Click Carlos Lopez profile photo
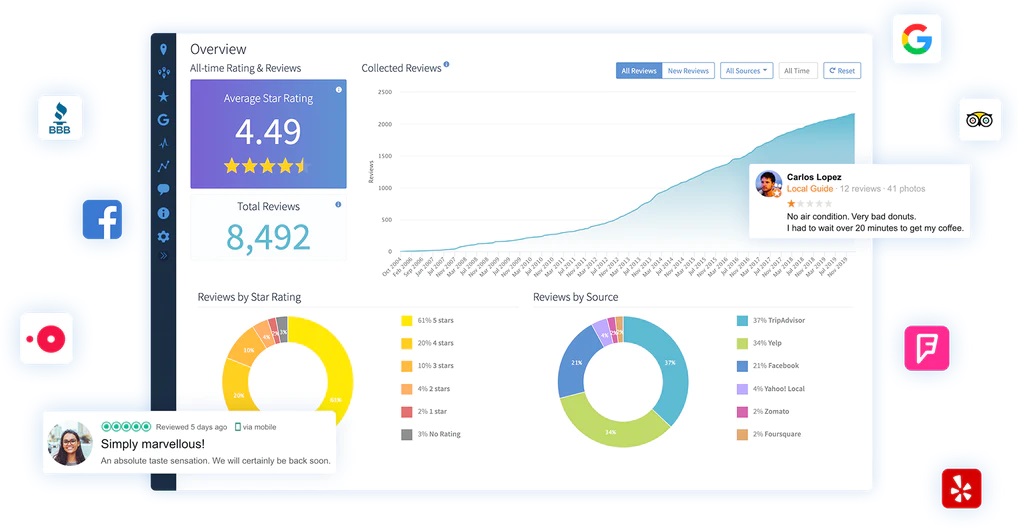 769,184
